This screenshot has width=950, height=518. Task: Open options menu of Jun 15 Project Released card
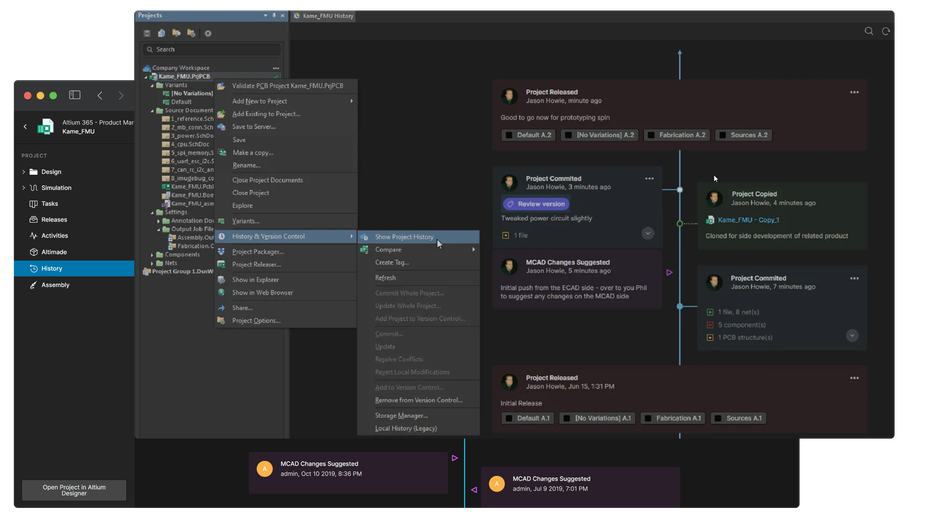click(854, 377)
